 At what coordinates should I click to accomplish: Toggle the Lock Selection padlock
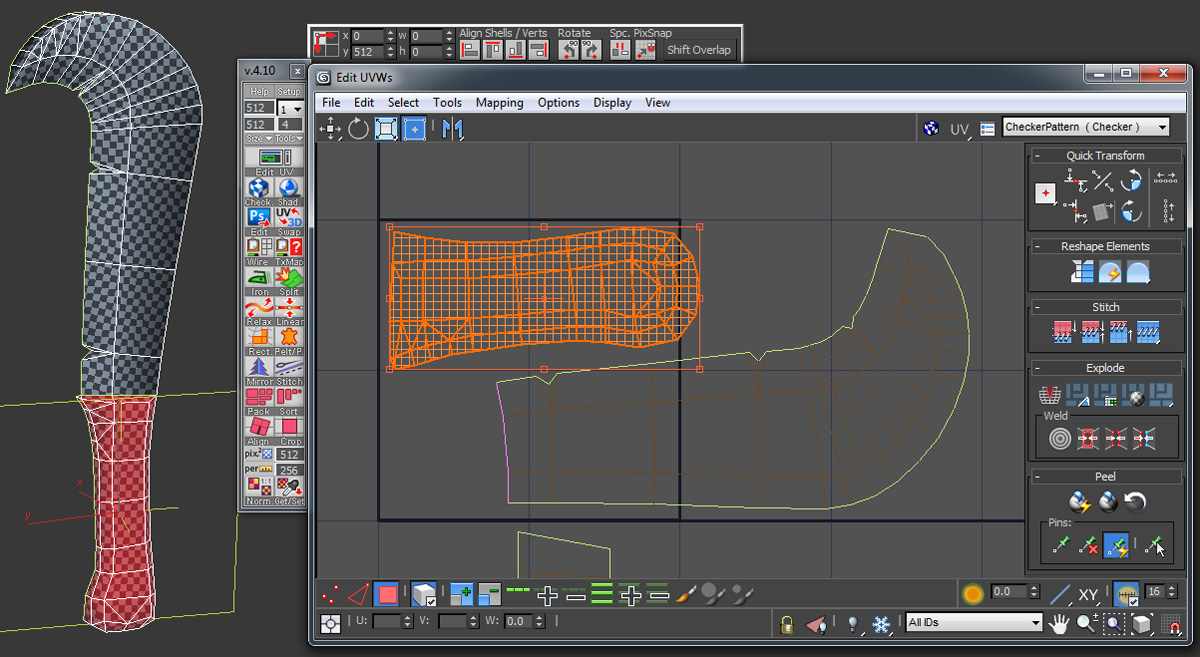(787, 624)
